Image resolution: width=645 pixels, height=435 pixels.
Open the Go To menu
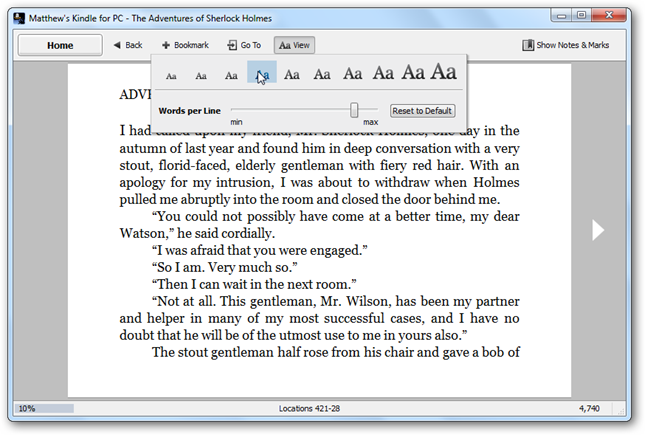coord(244,45)
